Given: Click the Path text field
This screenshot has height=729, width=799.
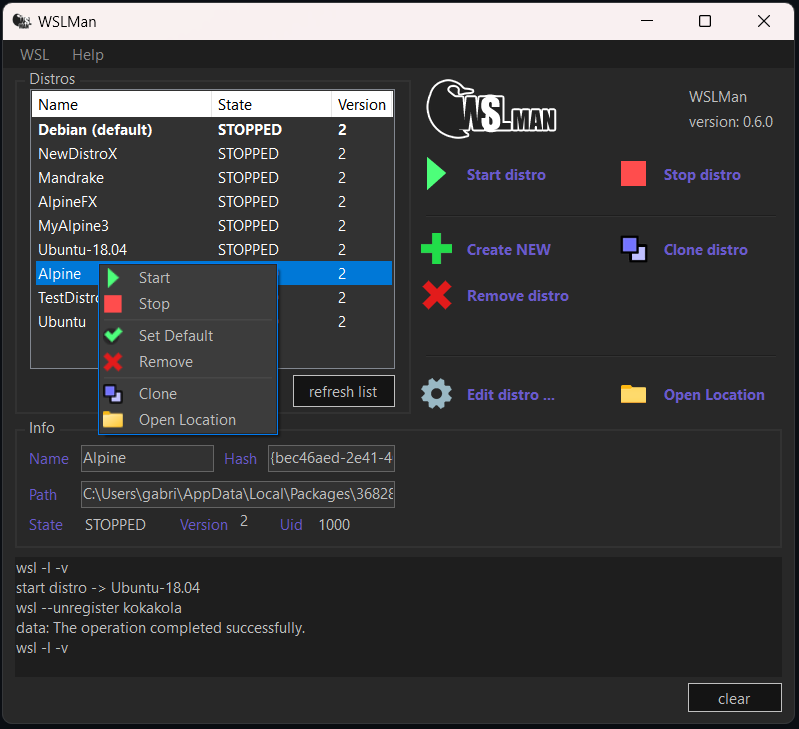Looking at the screenshot, I should point(238,494).
